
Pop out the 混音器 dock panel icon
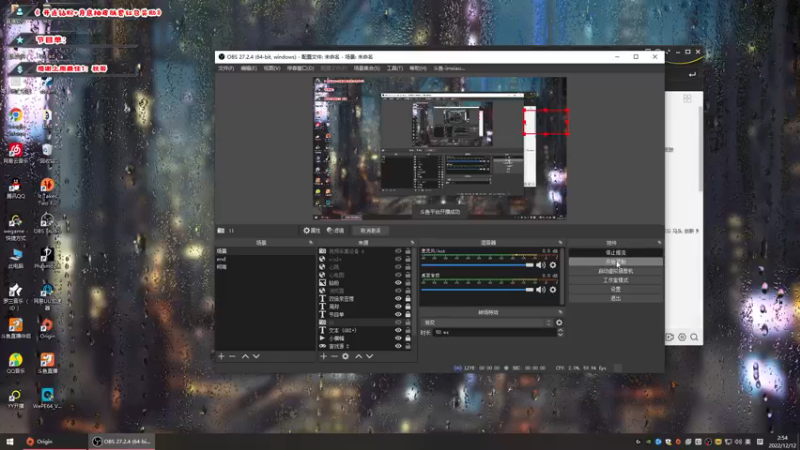click(x=560, y=243)
